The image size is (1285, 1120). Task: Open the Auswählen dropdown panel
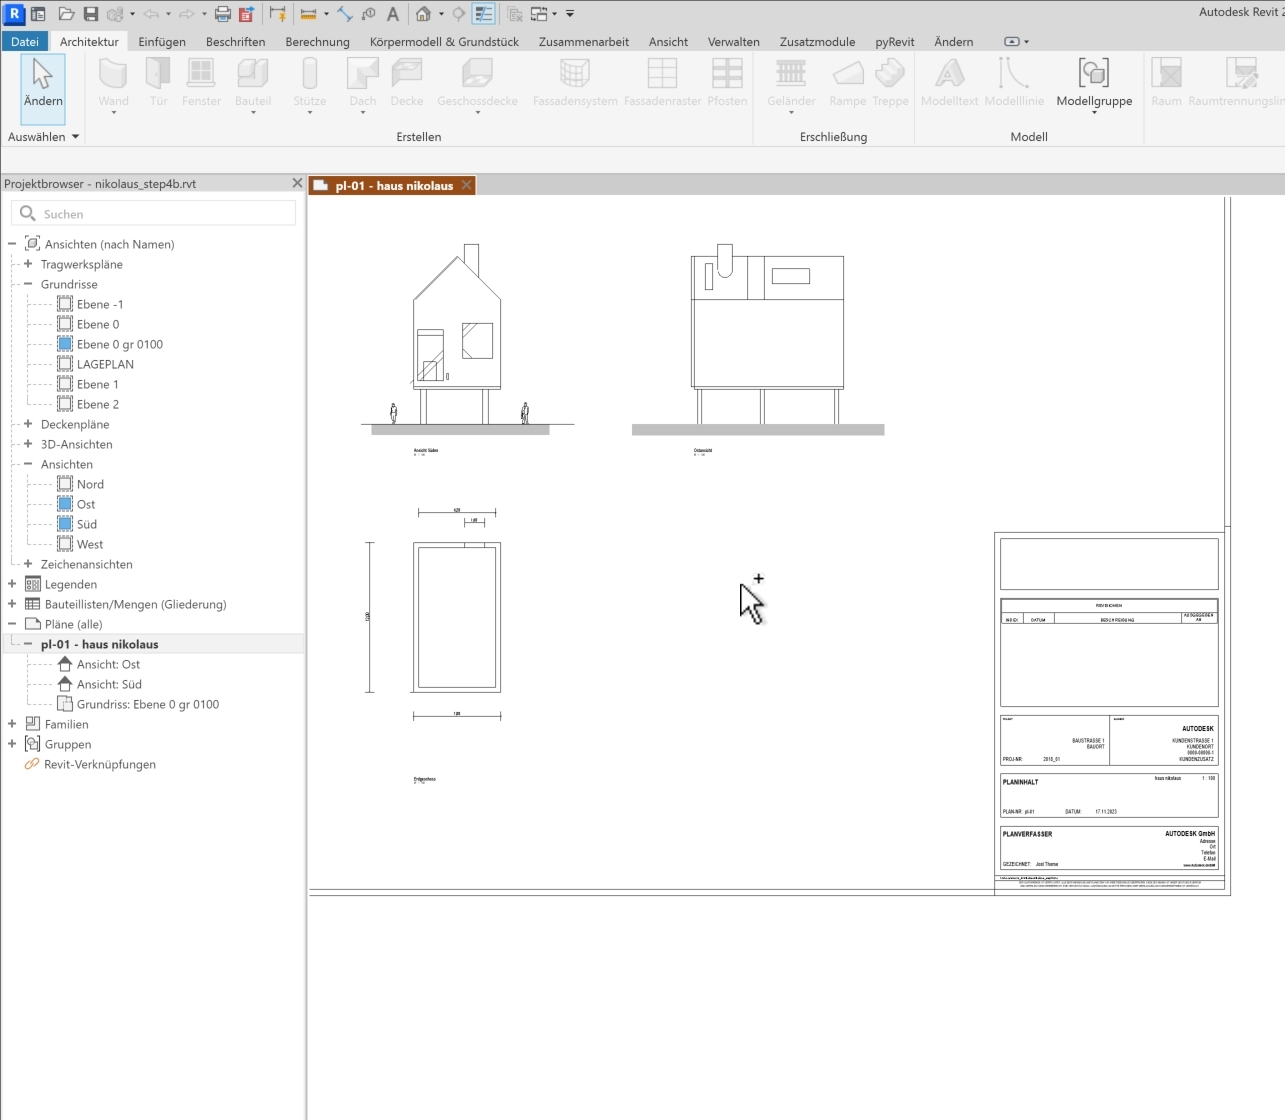(x=43, y=137)
